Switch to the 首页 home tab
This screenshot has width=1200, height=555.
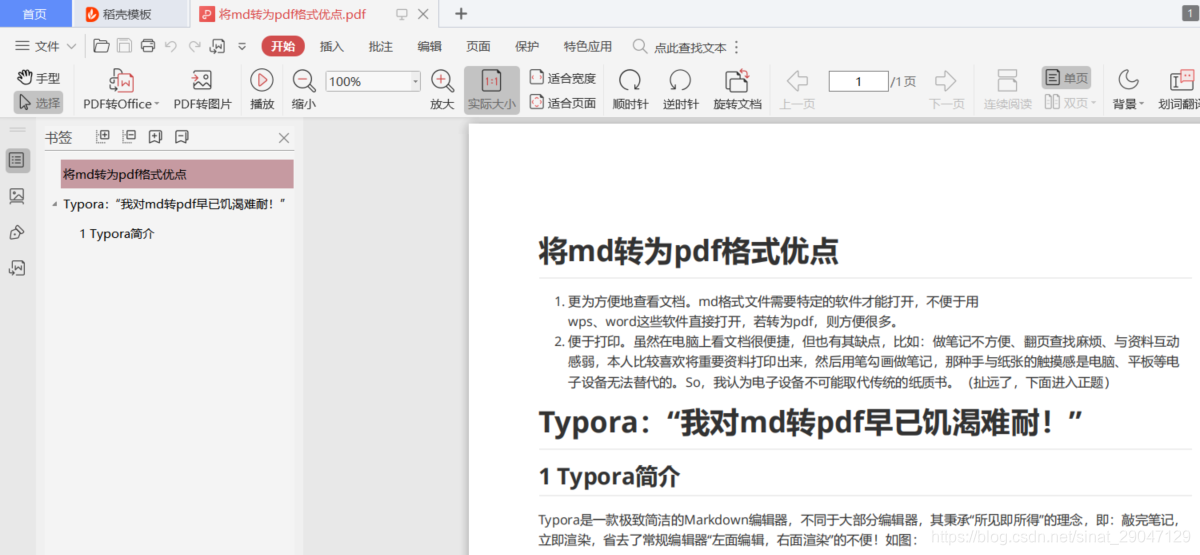tap(35, 14)
